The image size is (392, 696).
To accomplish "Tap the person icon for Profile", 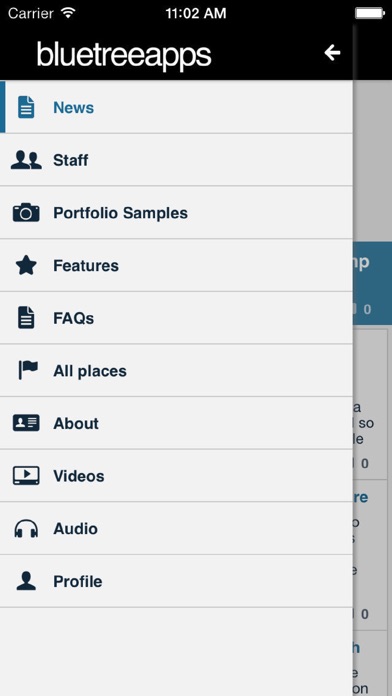I will pyautogui.click(x=26, y=581).
